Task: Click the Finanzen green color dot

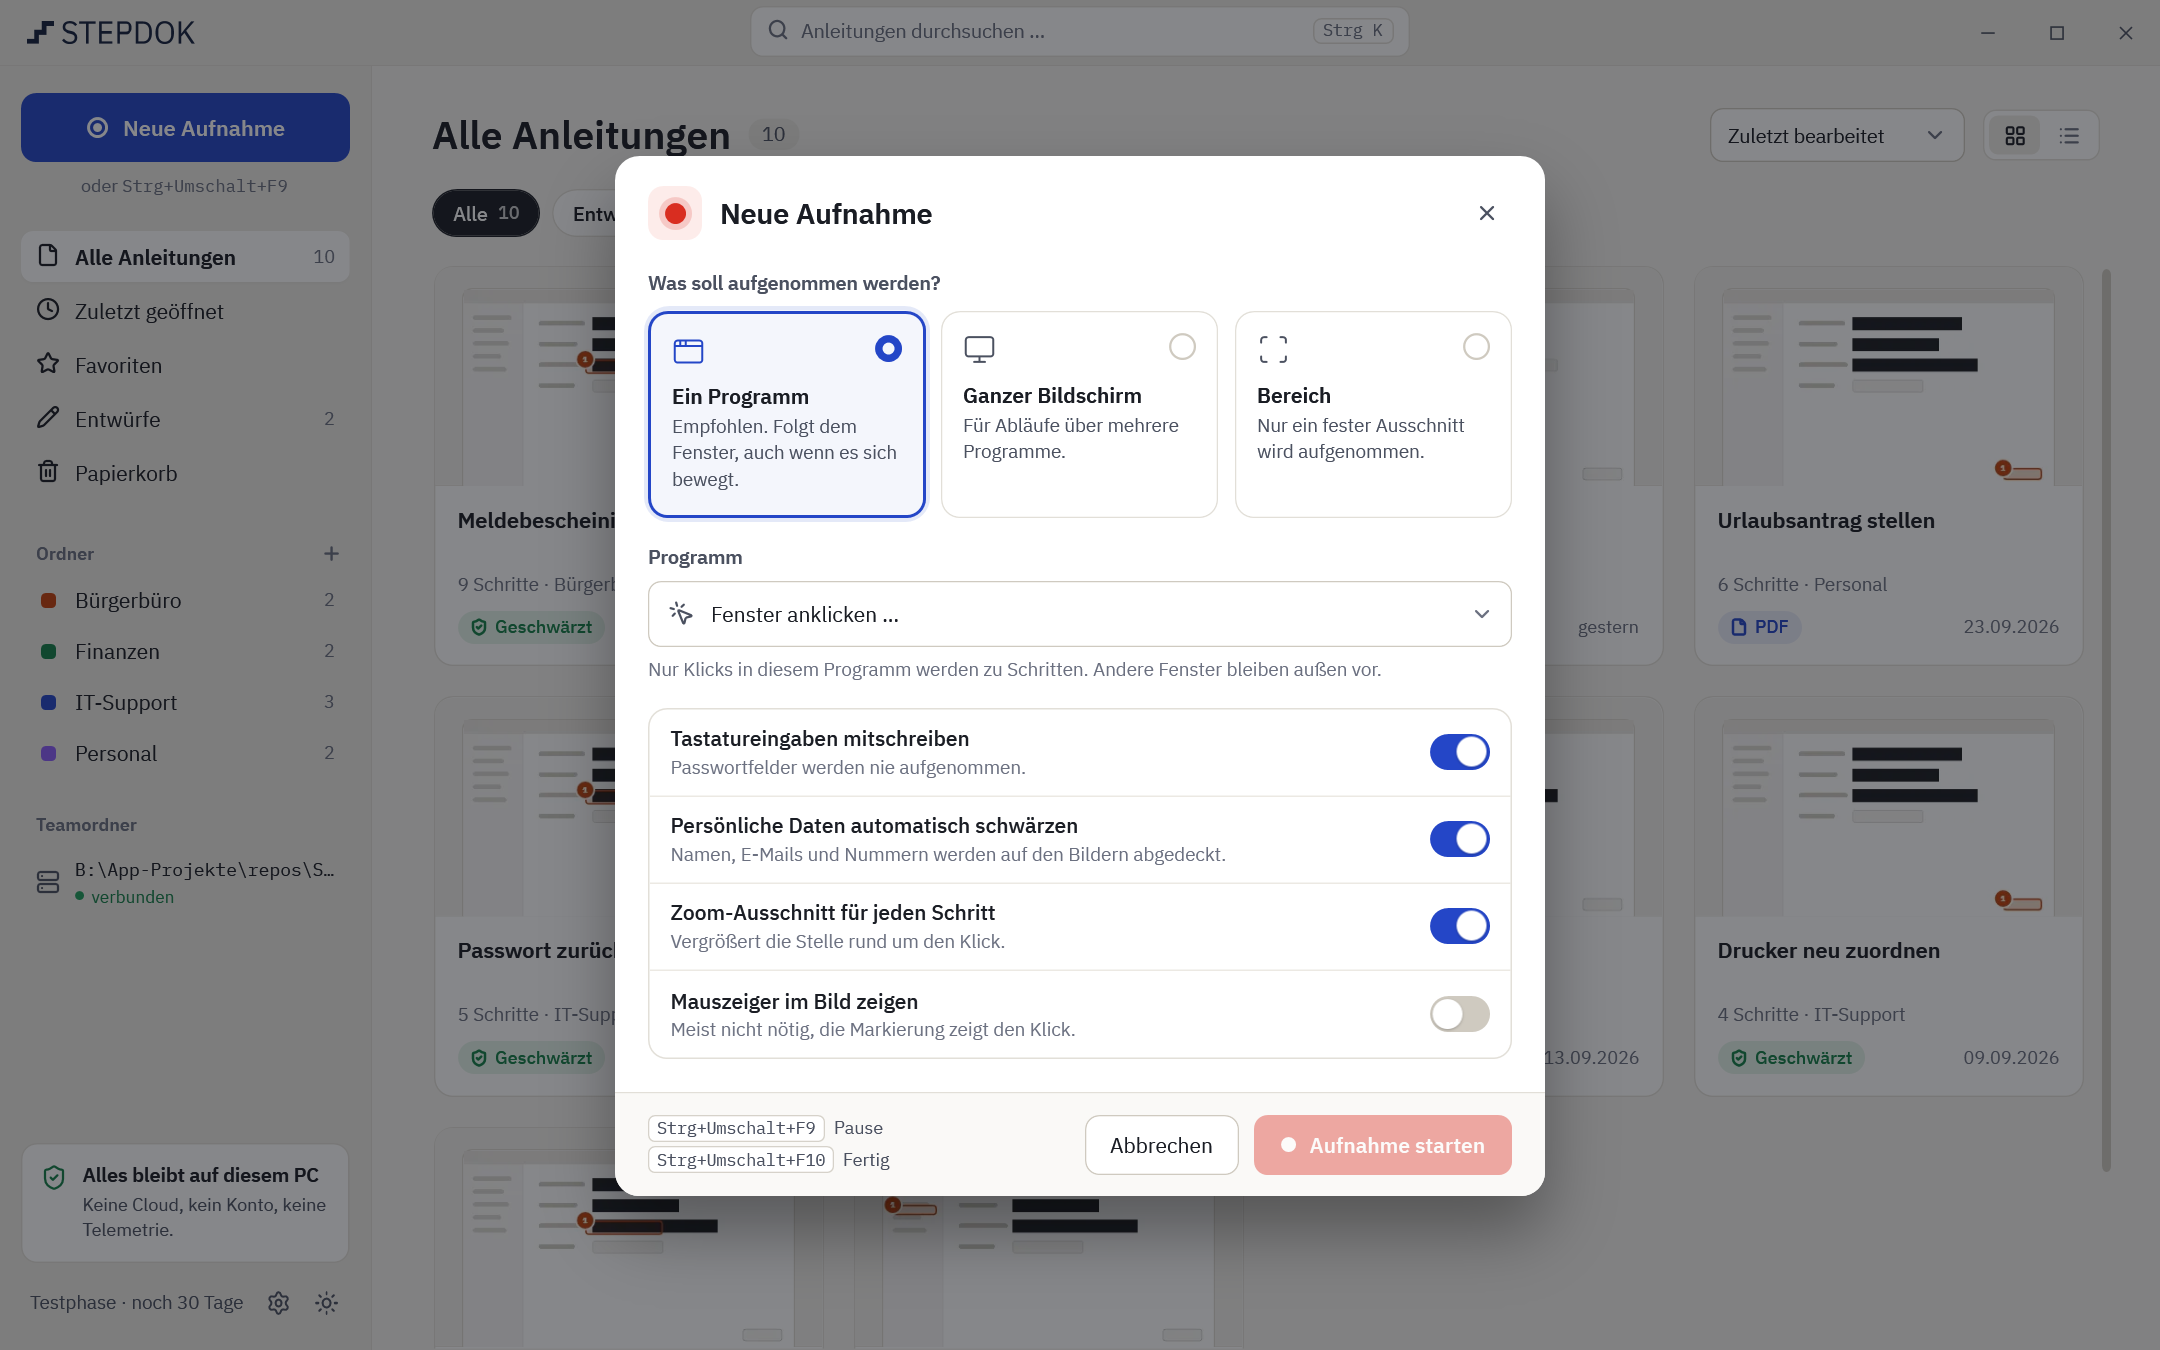Action: tap(48, 651)
